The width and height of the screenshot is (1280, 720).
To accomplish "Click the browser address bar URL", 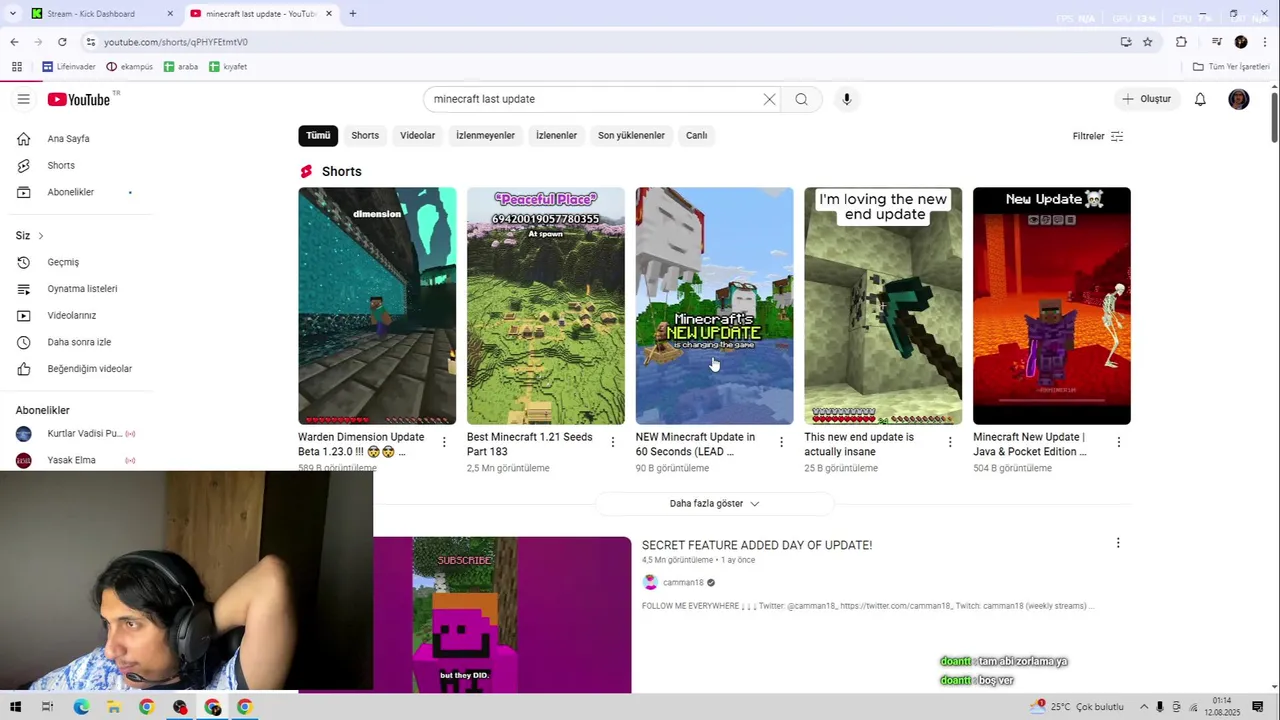I will [x=176, y=42].
